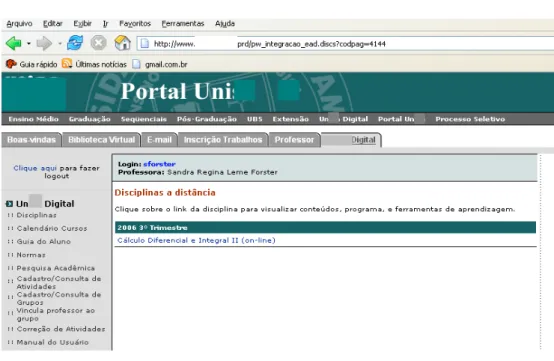Open Back button history dropdown arrow
This screenshot has width=554, height=361.
click(x=29, y=44)
